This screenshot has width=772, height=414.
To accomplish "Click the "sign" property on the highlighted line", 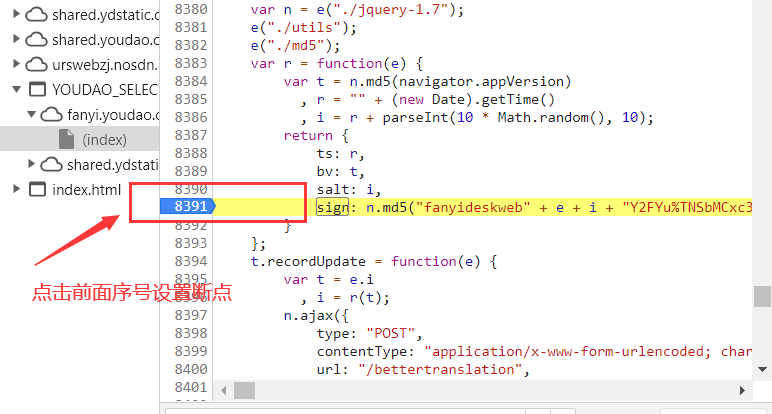I will click(332, 207).
